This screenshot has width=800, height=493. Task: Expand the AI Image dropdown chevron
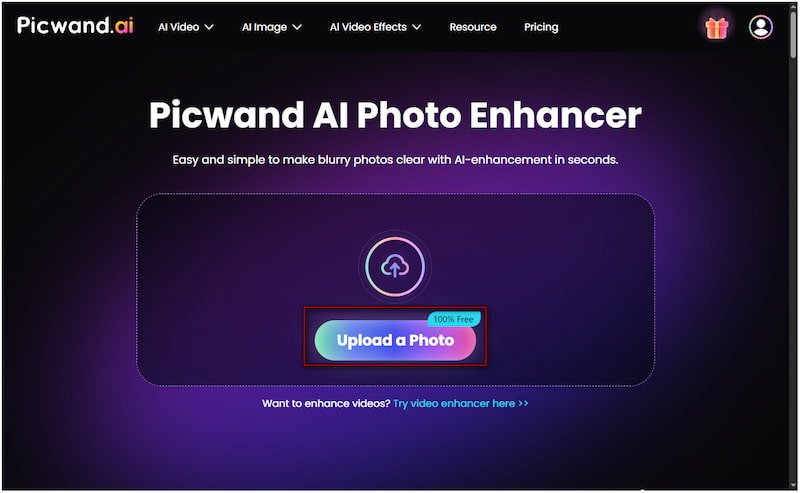pyautogui.click(x=297, y=27)
